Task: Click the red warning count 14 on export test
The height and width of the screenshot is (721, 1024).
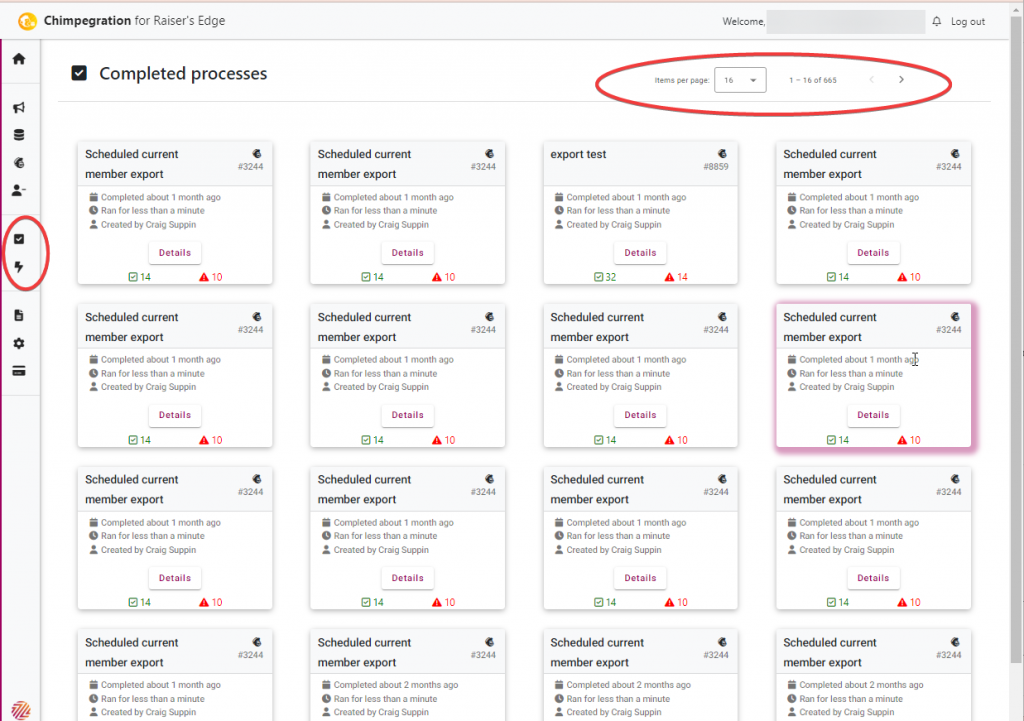Action: pos(676,277)
